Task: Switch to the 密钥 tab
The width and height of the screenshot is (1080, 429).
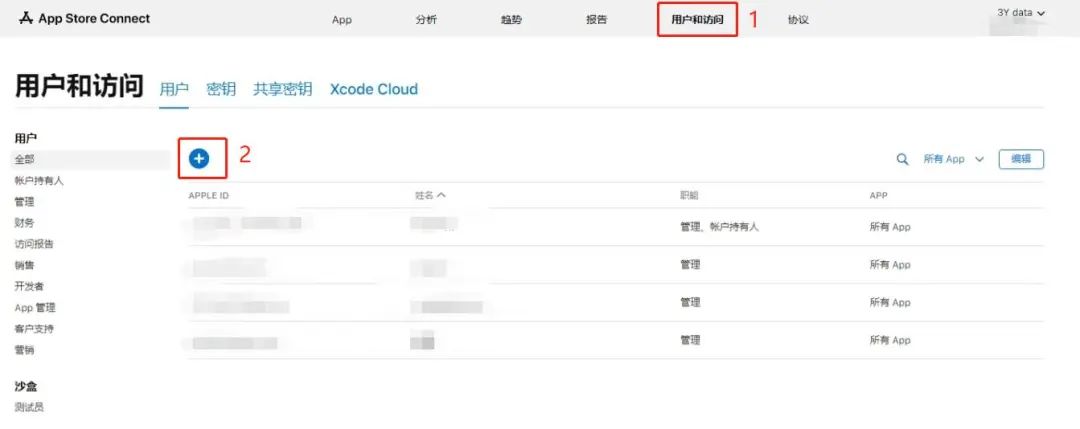Action: pyautogui.click(x=221, y=89)
